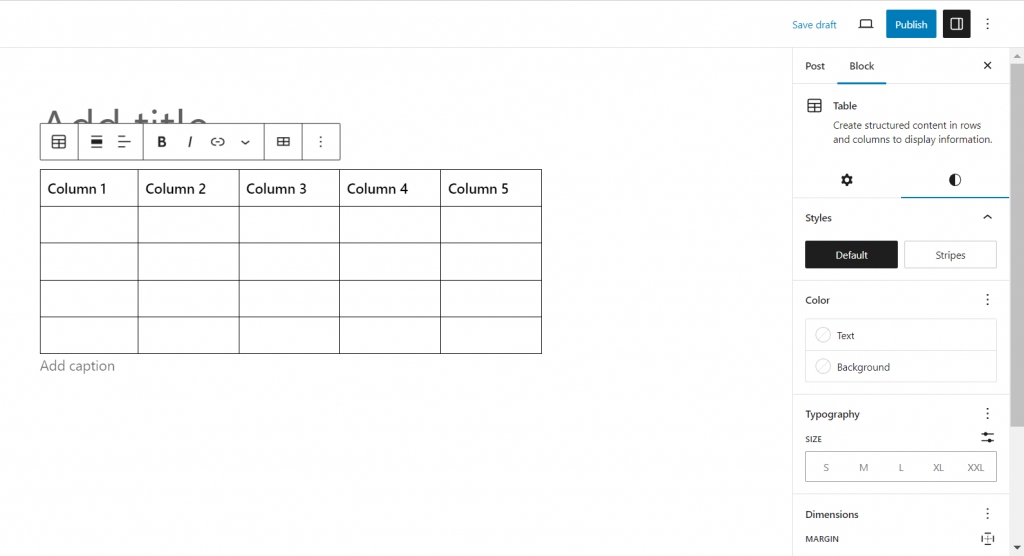Open Edit table icon in toolbar
The width and height of the screenshot is (1024, 556).
click(x=283, y=142)
